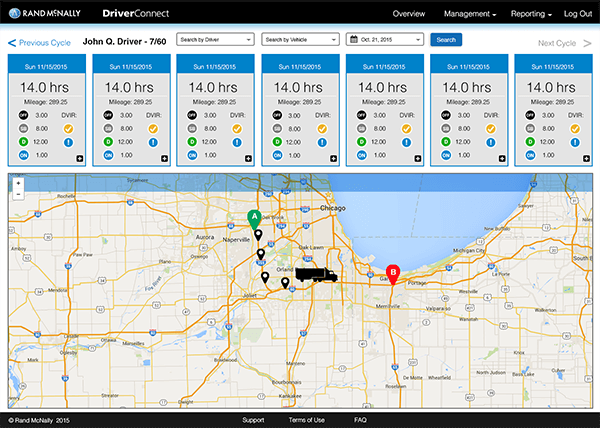Screen dimensions: 600x428
Task: Click the black pin just below marker A
Action: click(x=258, y=235)
